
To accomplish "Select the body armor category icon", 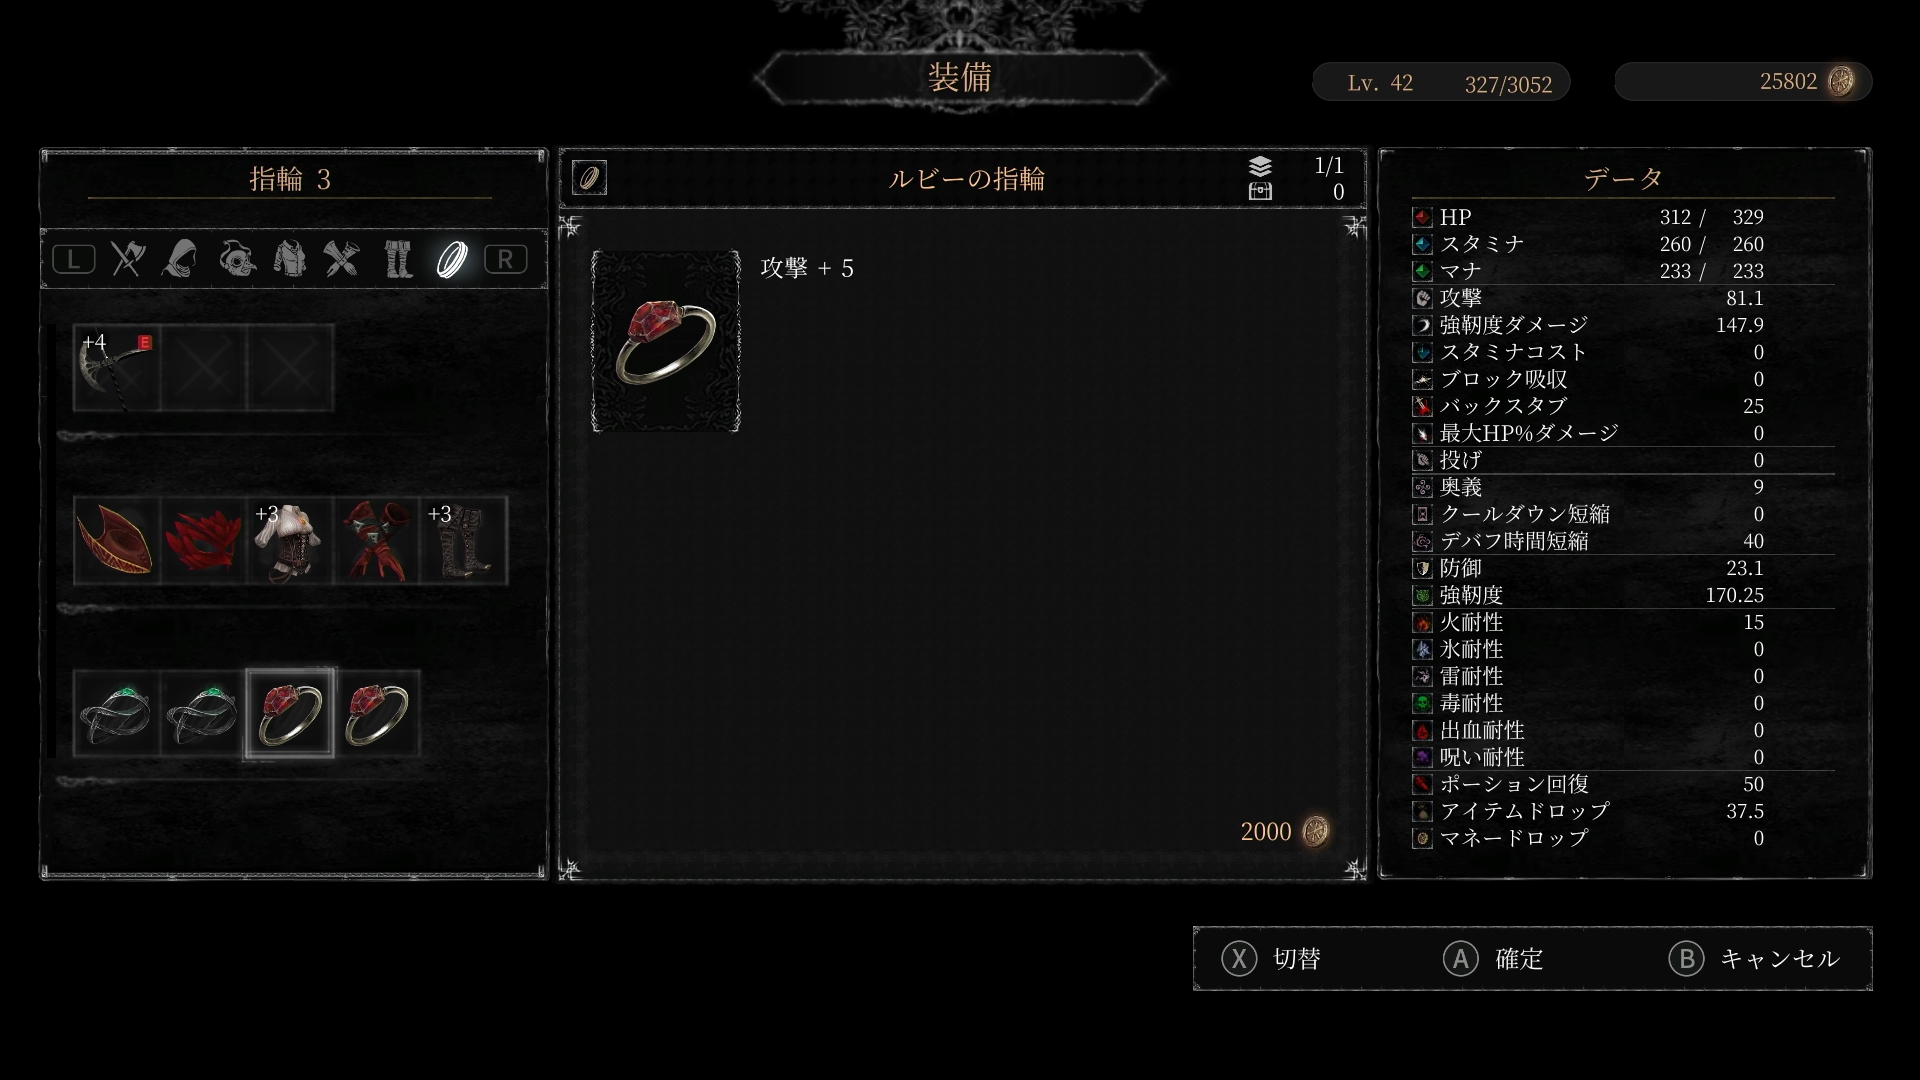I will pos(290,259).
